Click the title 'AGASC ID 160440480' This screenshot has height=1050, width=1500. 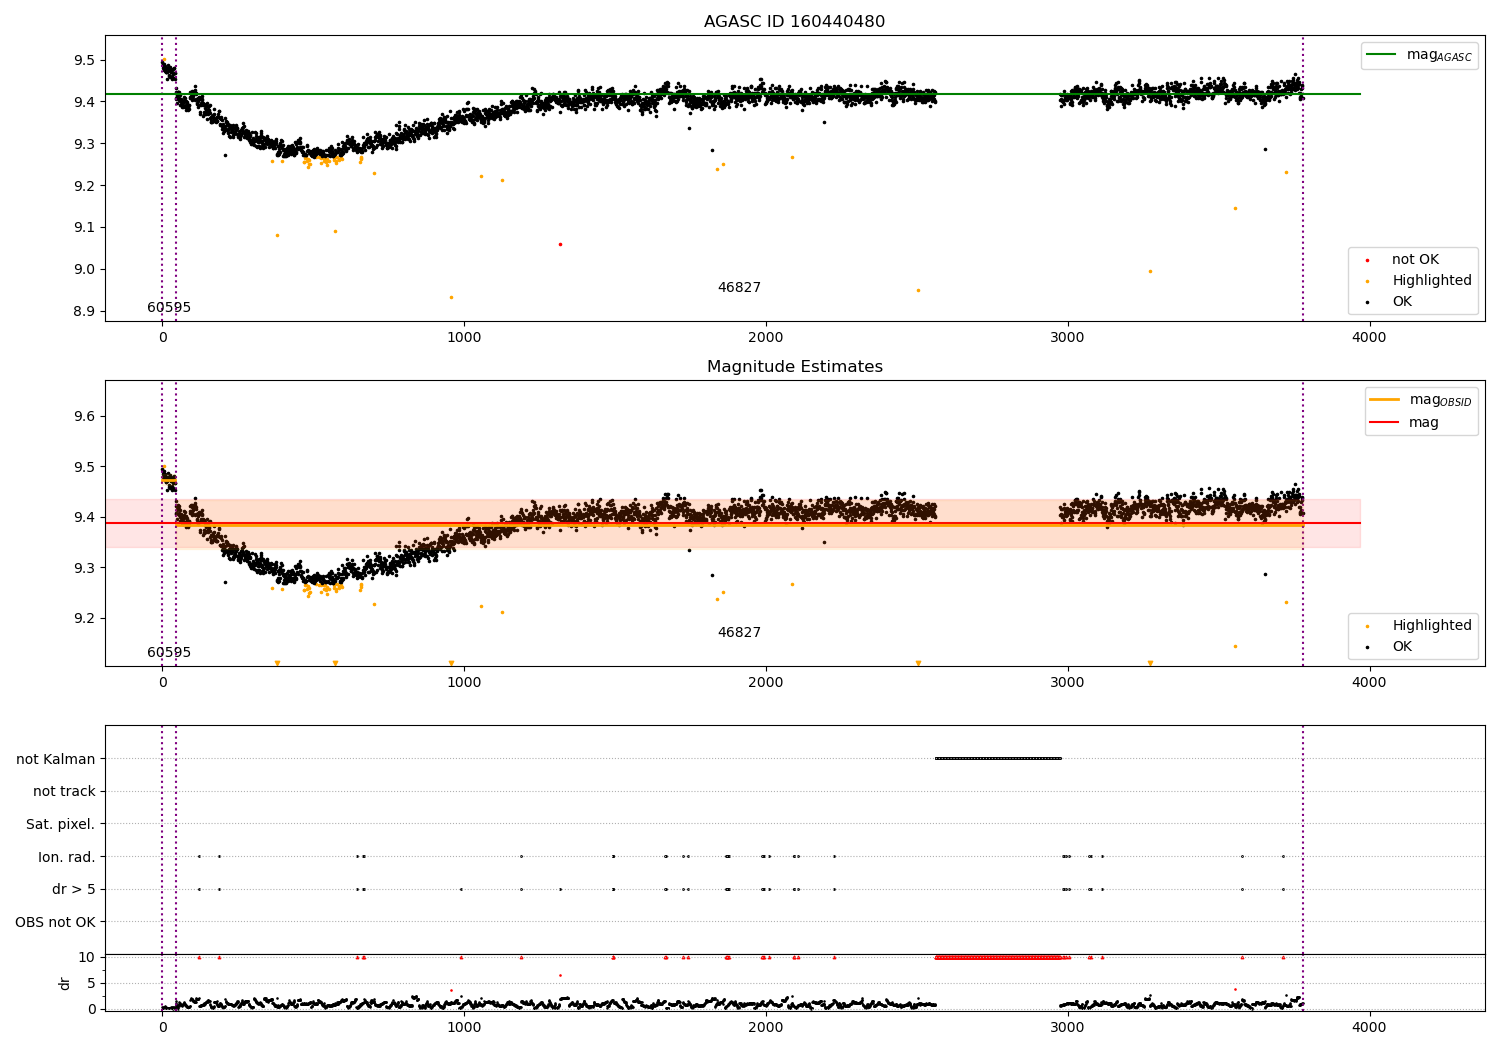tap(794, 22)
